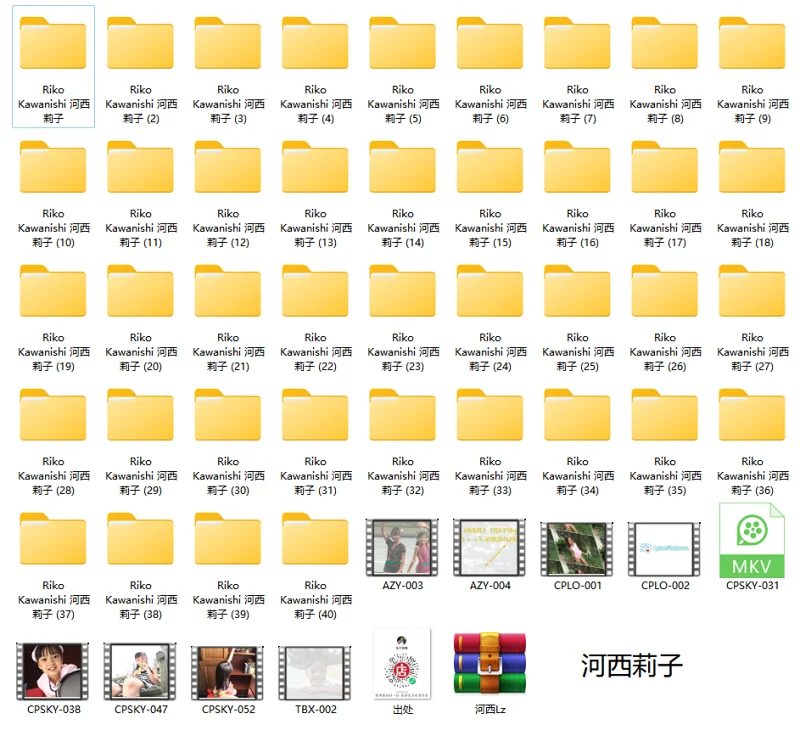
Task: Select the CPSKY-031 MKV file icon
Action: [751, 540]
